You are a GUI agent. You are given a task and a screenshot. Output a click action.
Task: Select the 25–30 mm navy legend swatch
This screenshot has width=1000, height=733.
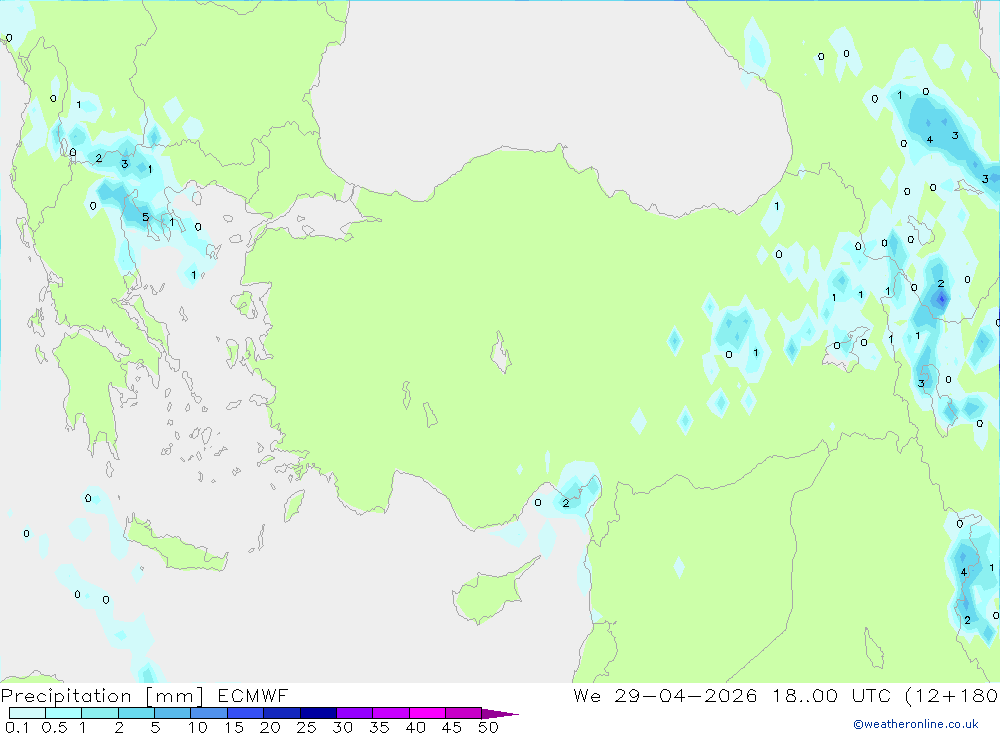(318, 713)
